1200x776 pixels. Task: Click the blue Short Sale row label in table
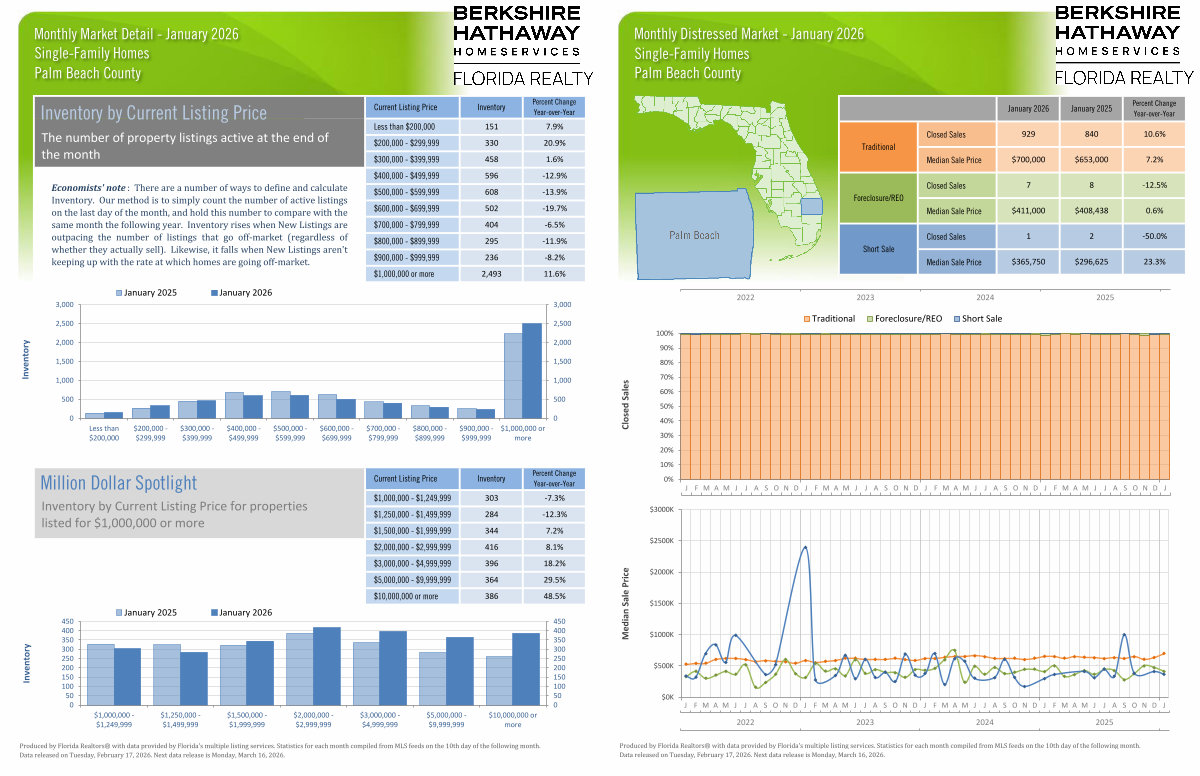pyautogui.click(x=878, y=249)
